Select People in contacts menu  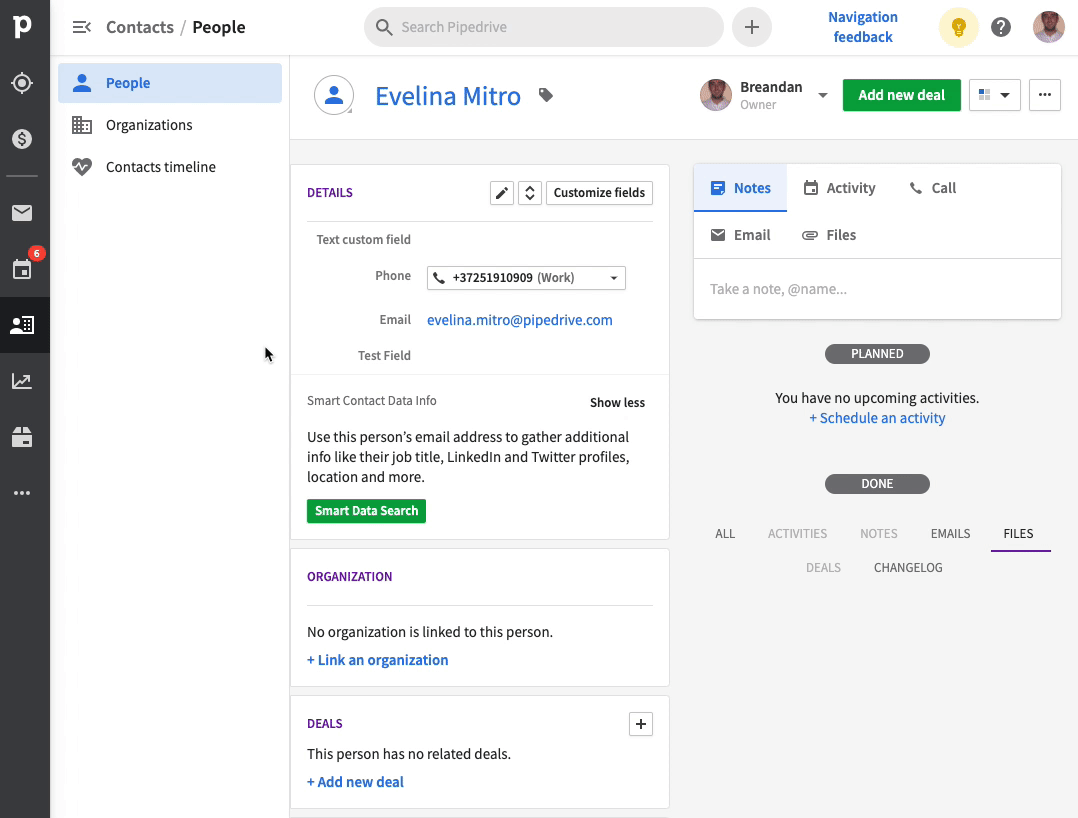[170, 83]
